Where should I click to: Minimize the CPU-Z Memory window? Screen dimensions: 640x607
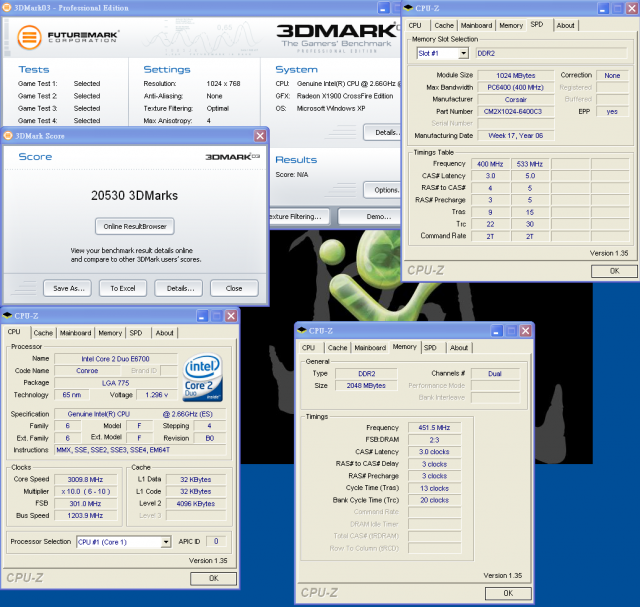(496, 330)
